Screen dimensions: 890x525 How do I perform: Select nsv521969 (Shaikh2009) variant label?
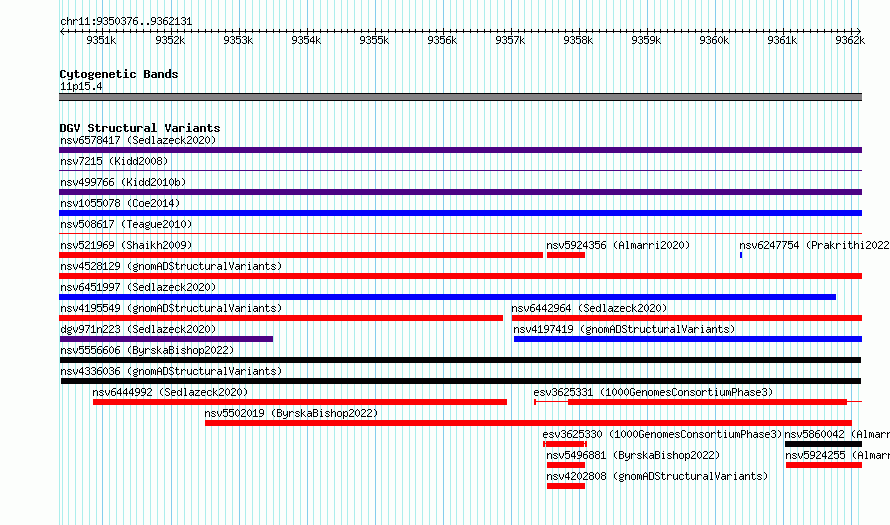[x=126, y=245]
